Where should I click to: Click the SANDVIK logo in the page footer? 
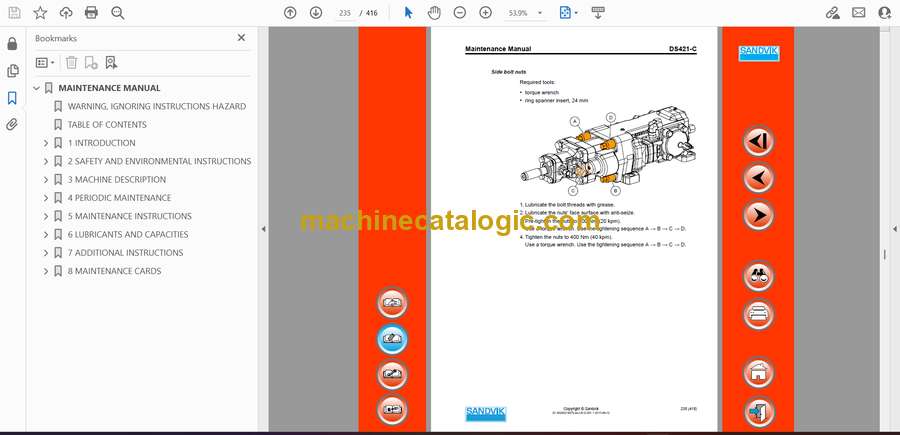coord(486,414)
